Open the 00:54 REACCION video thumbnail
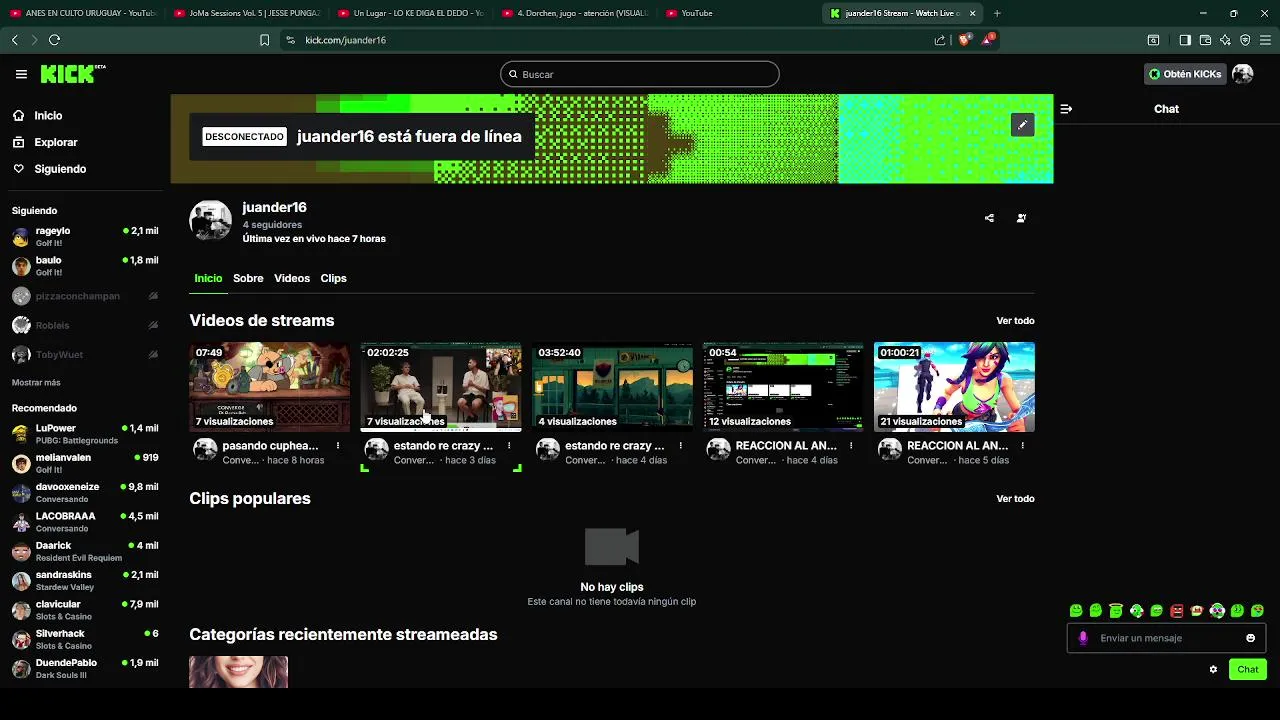The image size is (1280, 720). pos(783,387)
